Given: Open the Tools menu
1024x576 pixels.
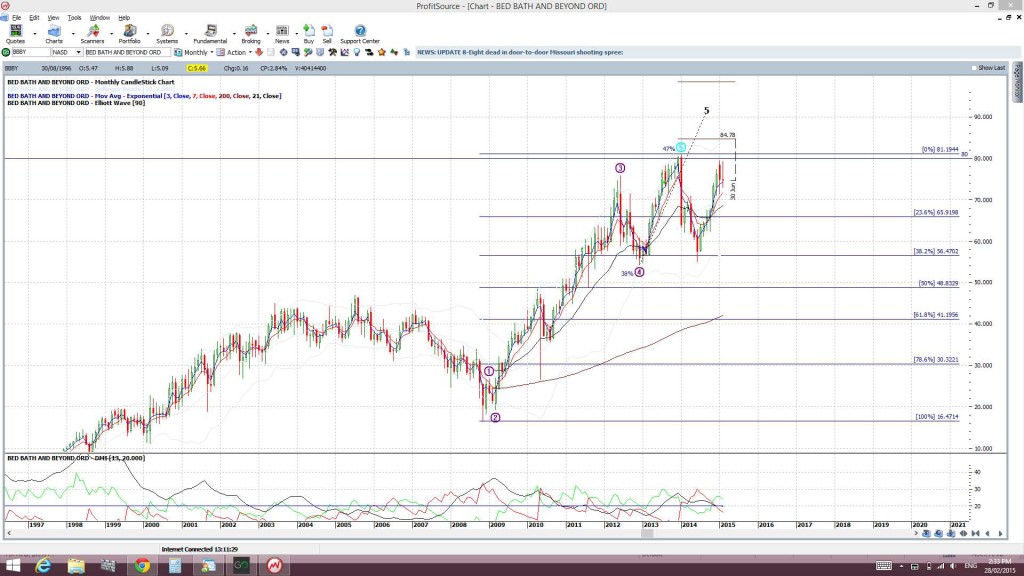Looking at the screenshot, I should (x=74, y=18).
